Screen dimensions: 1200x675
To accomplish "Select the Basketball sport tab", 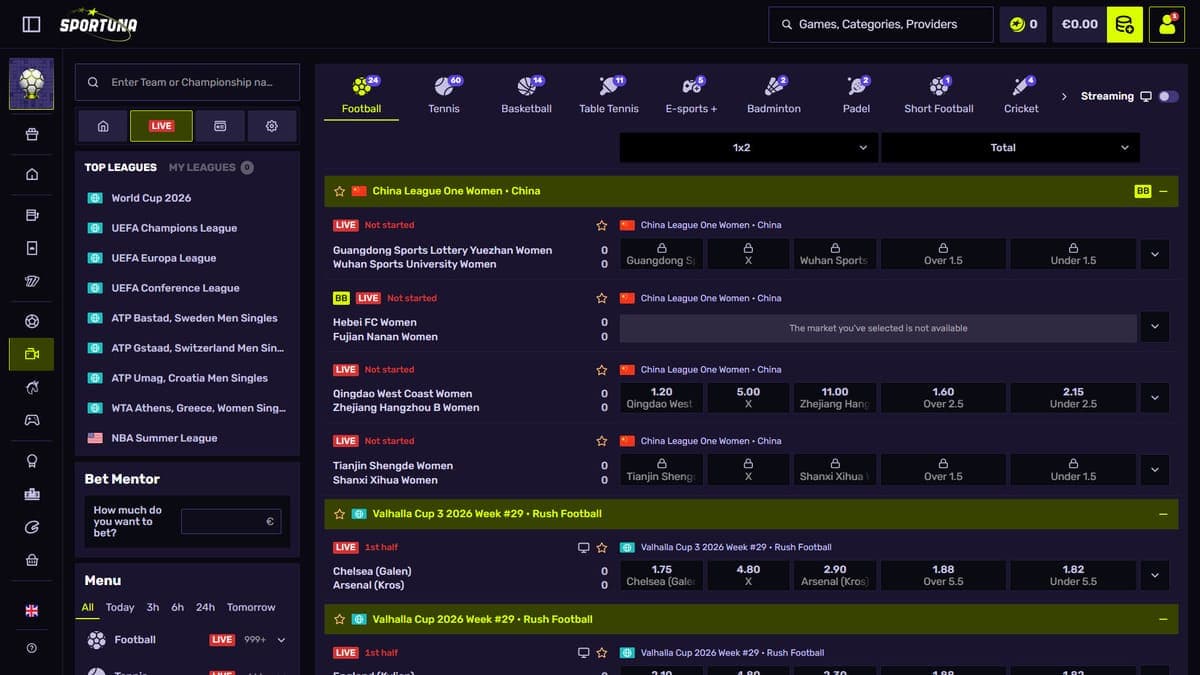I will [526, 96].
